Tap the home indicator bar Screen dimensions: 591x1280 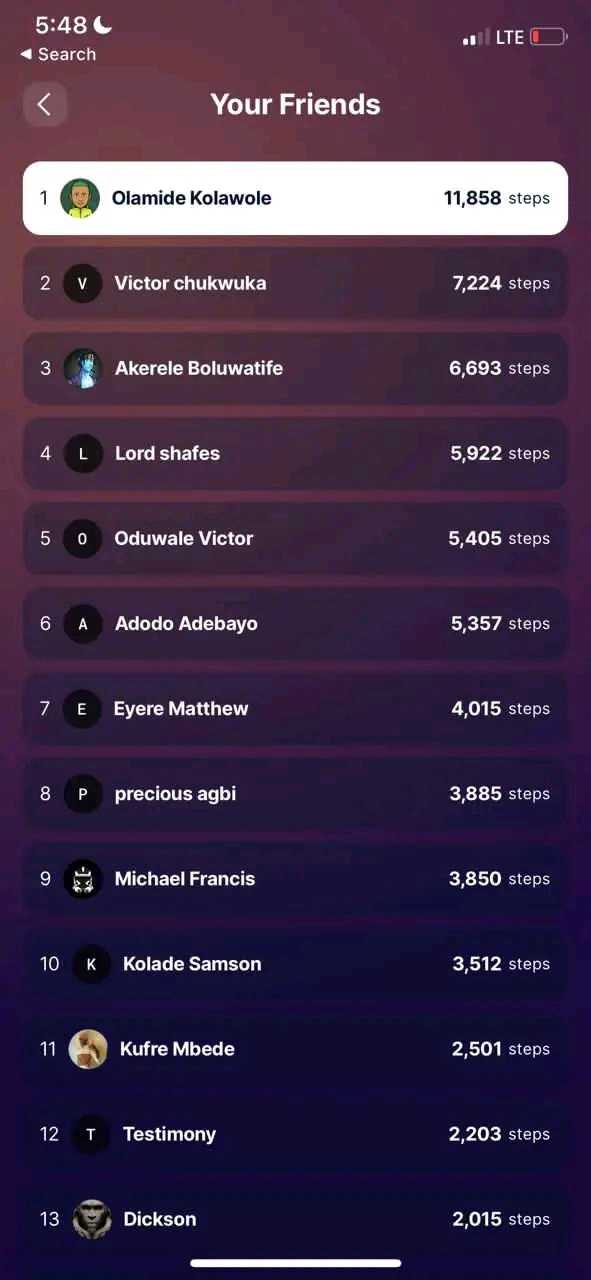(x=296, y=1263)
